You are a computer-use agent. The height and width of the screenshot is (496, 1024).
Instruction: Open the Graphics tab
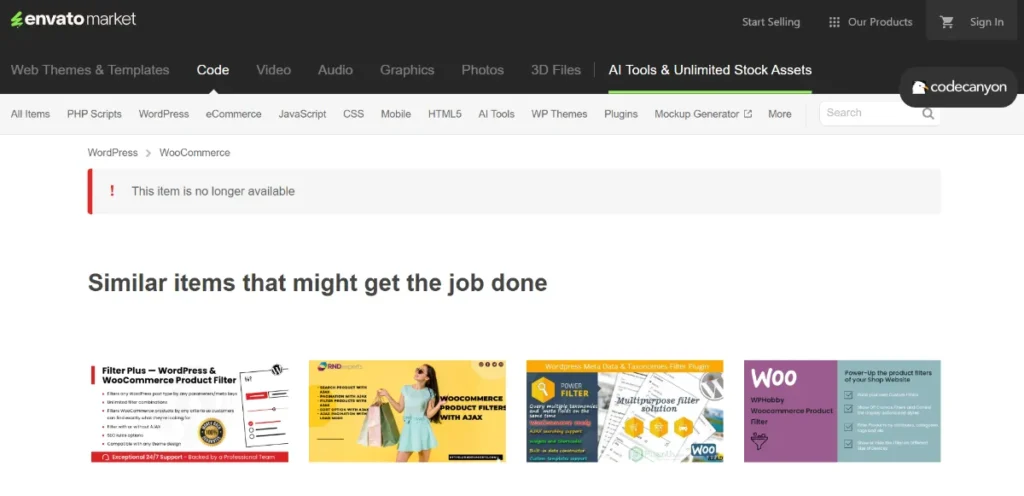(x=407, y=70)
